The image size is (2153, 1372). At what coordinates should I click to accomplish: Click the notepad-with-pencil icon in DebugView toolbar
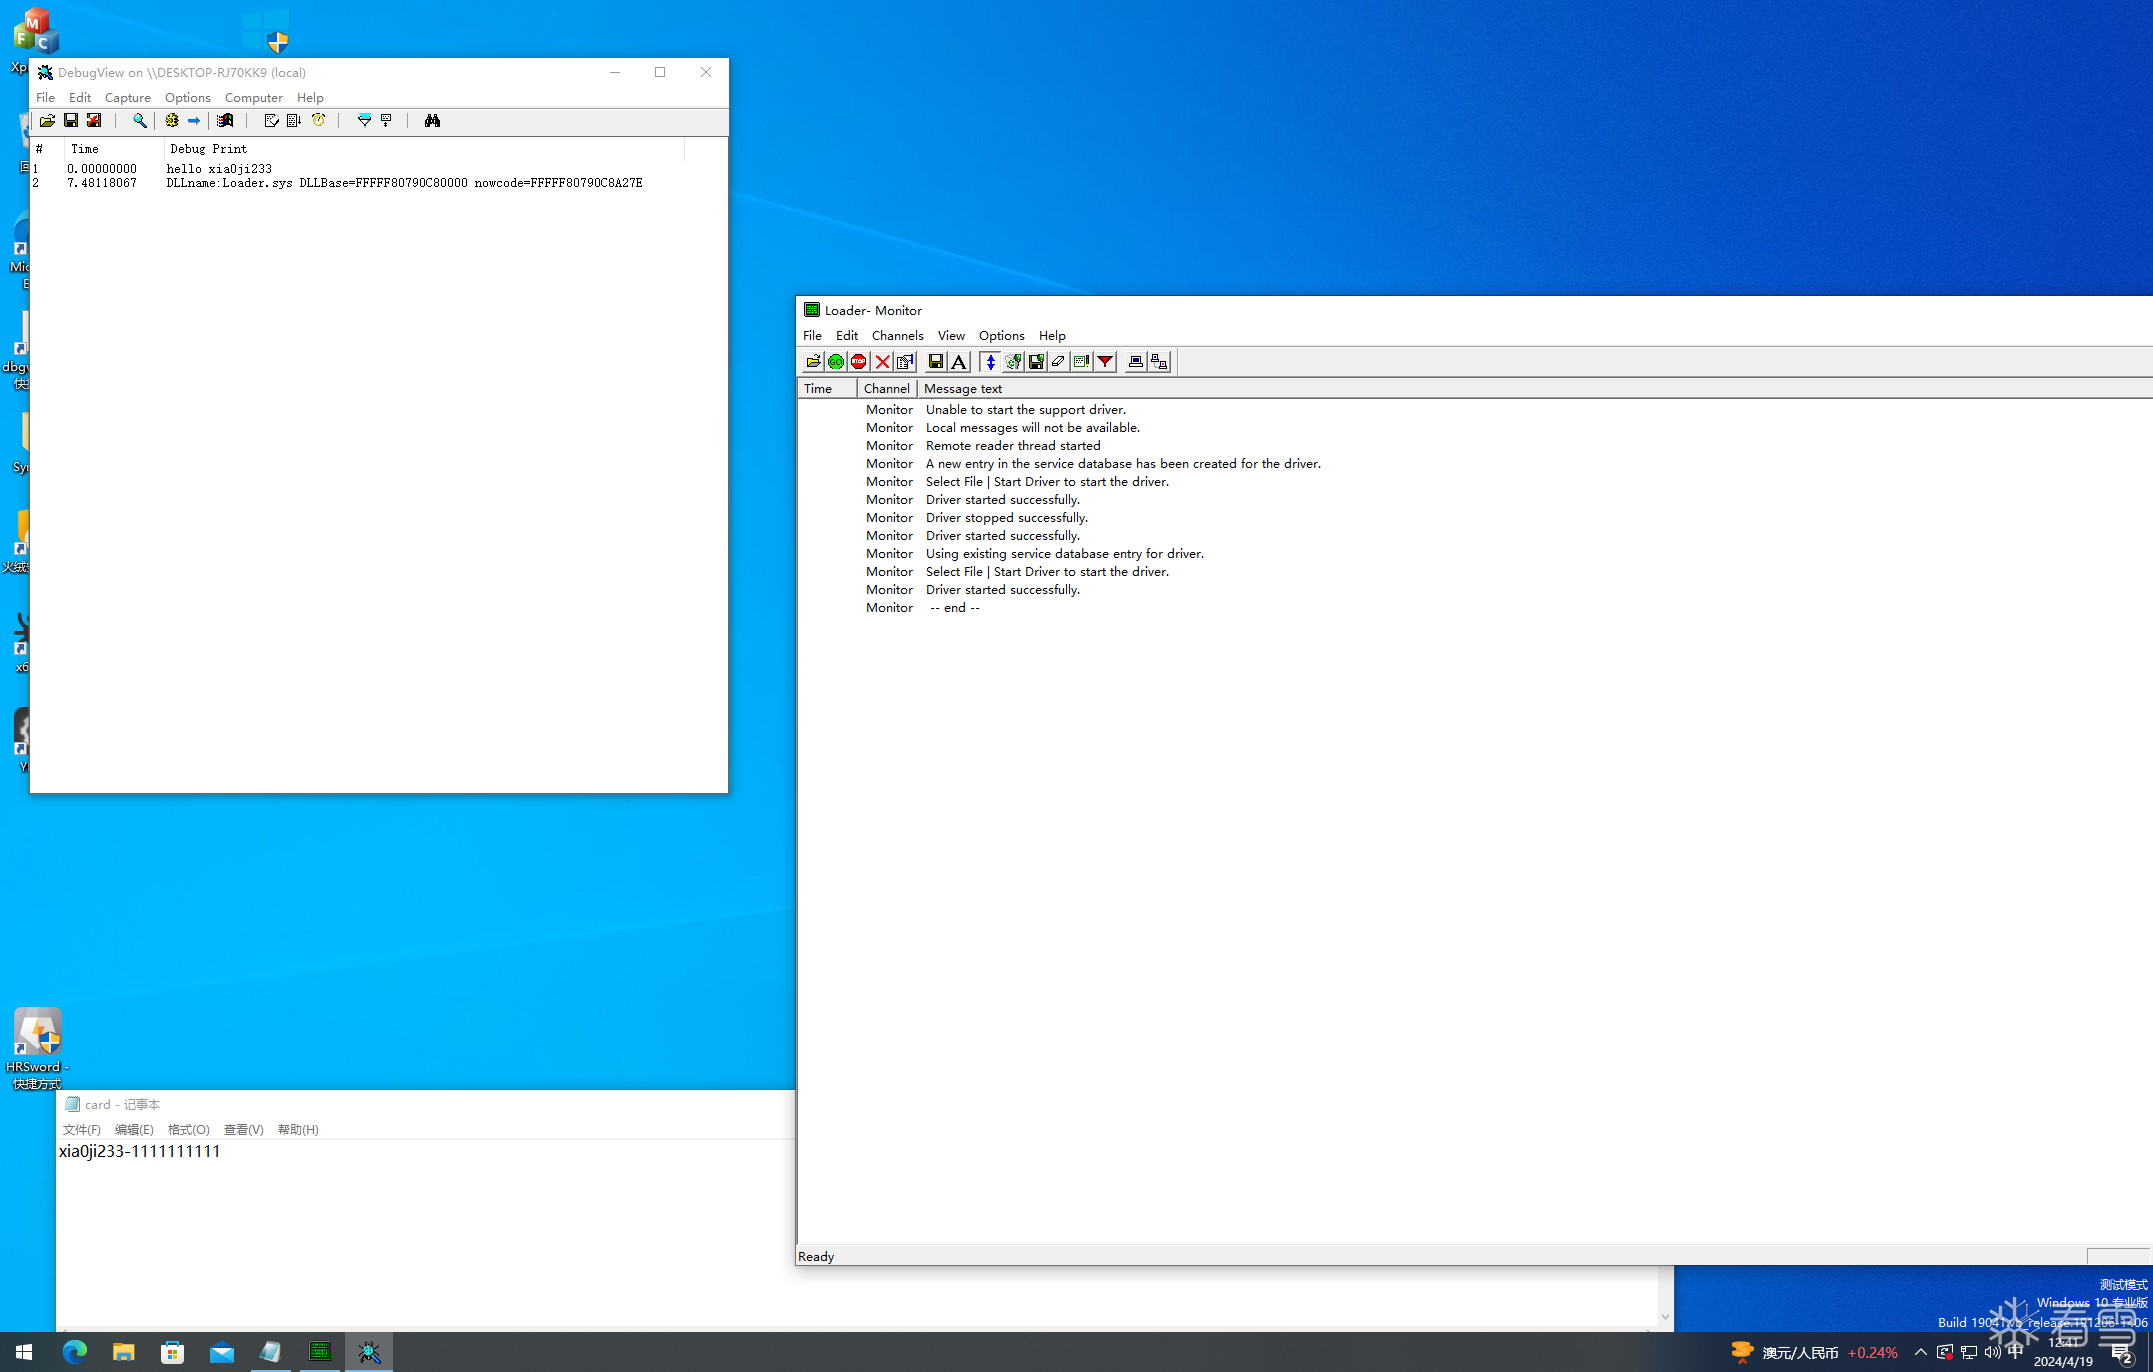[x=271, y=121]
